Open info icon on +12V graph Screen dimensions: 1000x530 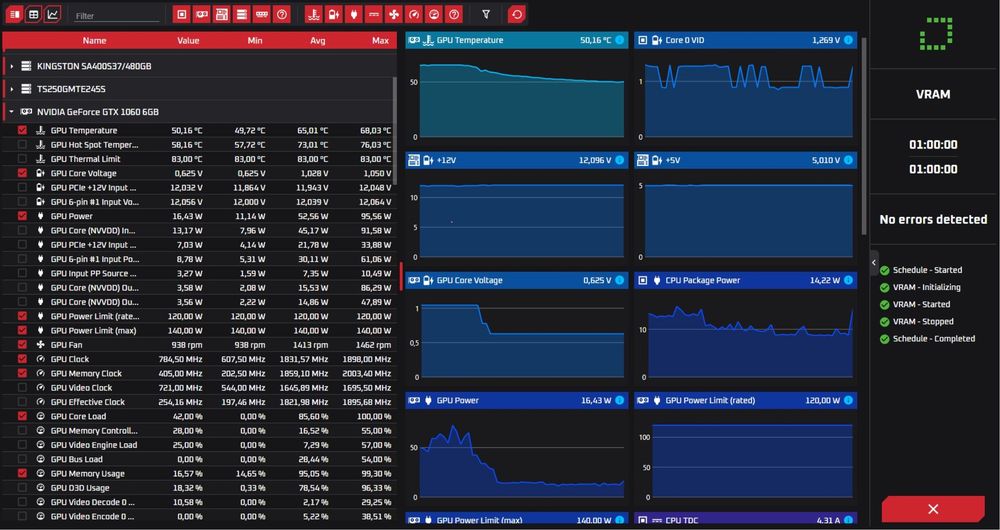619,160
